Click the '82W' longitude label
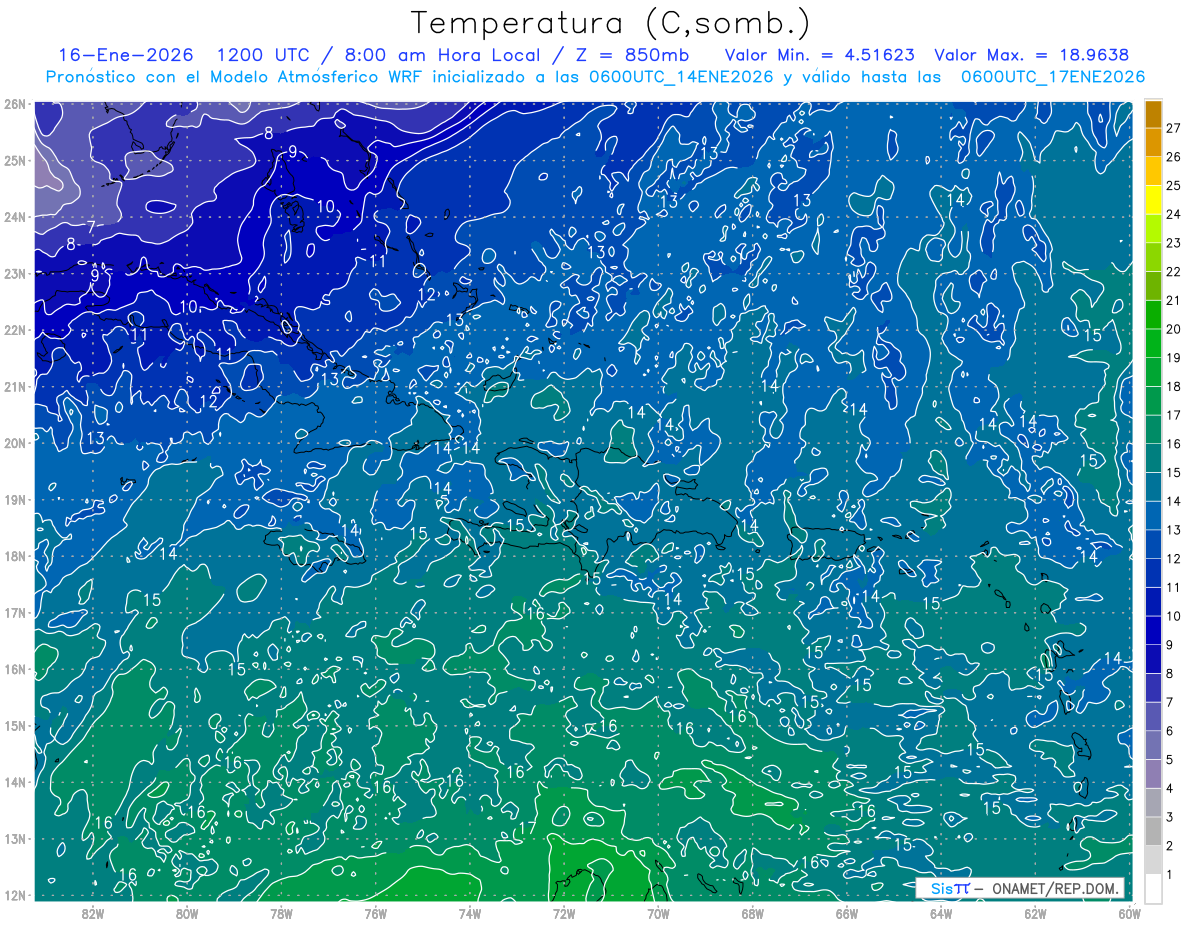The width and height of the screenshot is (1200, 927). [93, 913]
